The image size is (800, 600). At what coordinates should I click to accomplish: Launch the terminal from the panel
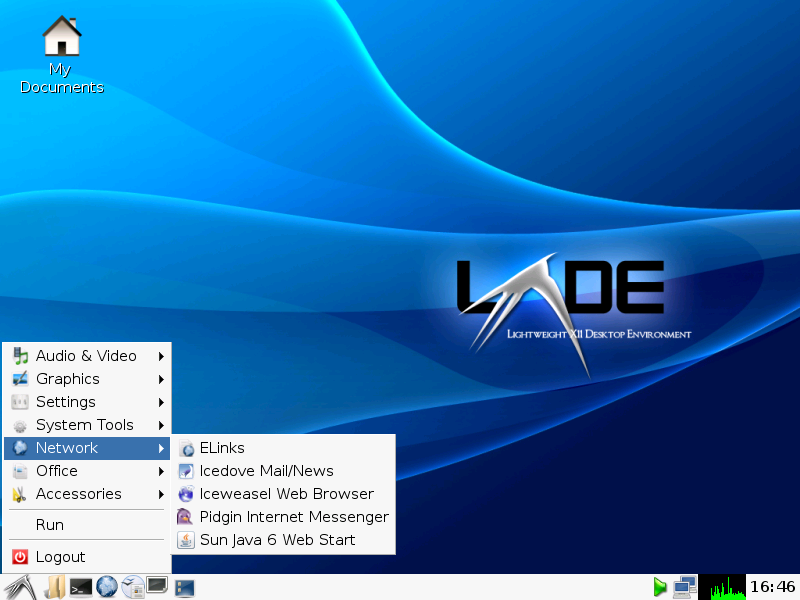(81, 588)
